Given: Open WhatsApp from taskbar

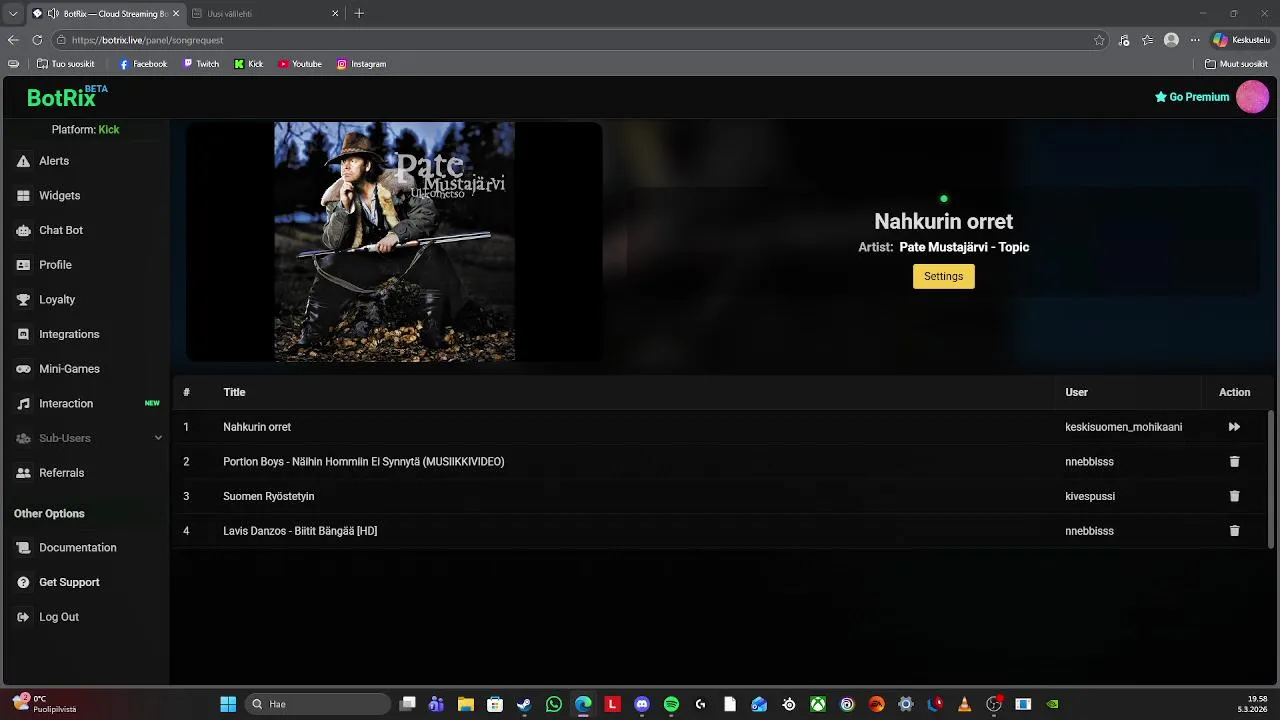Looking at the screenshot, I should 554,704.
